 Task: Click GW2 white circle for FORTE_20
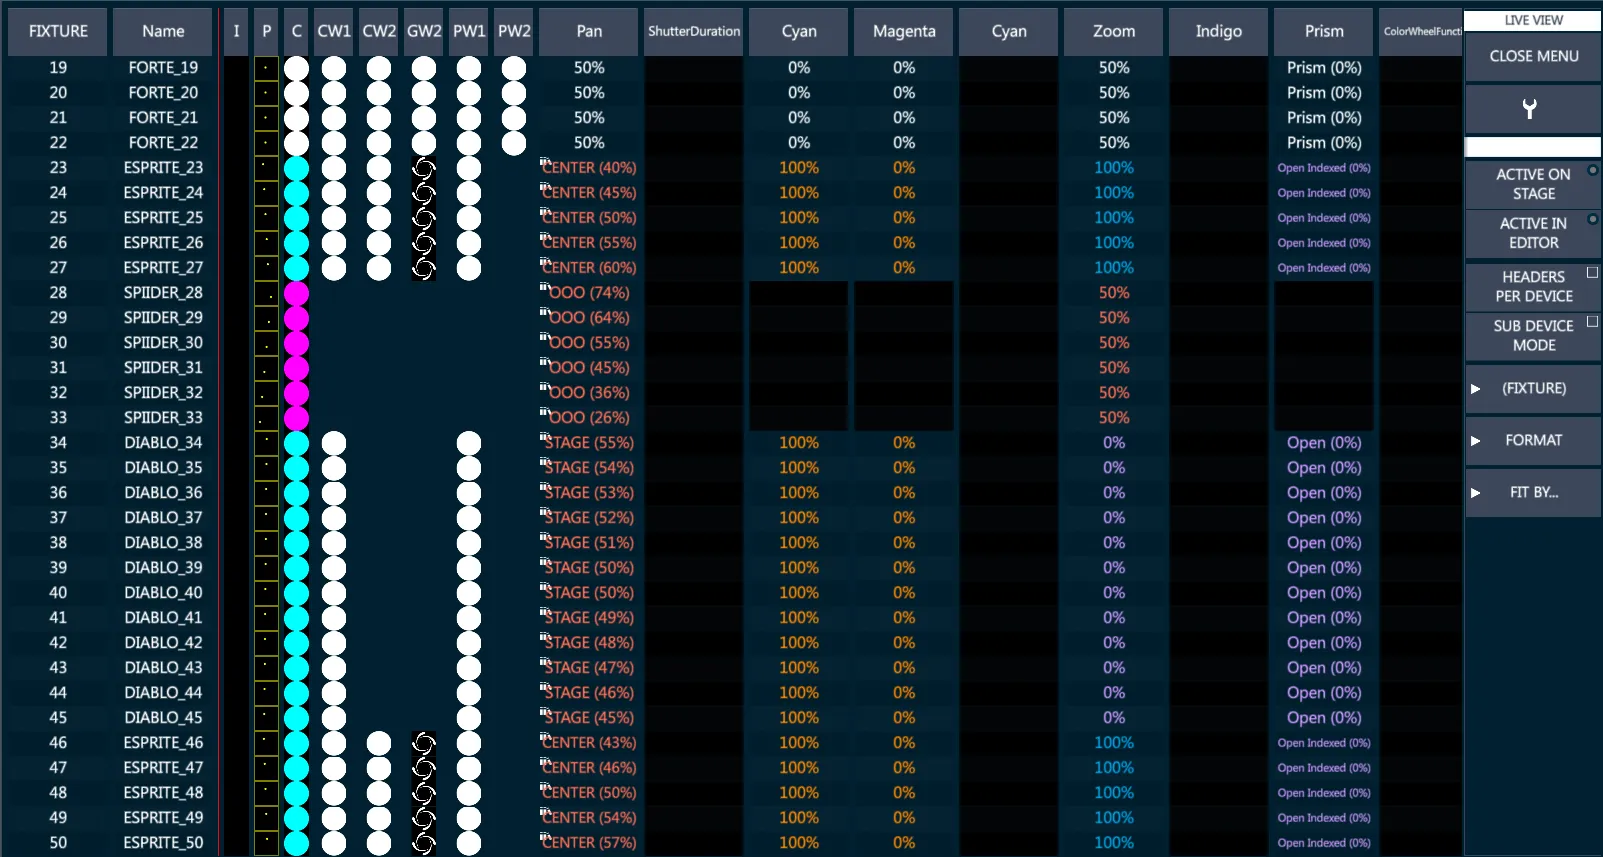pos(424,93)
